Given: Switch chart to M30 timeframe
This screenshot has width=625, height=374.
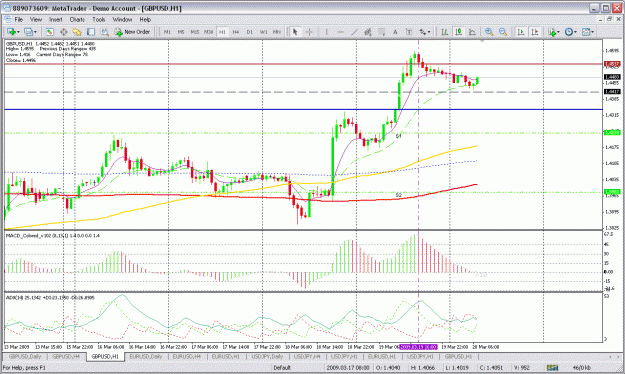Looking at the screenshot, I should [208, 32].
